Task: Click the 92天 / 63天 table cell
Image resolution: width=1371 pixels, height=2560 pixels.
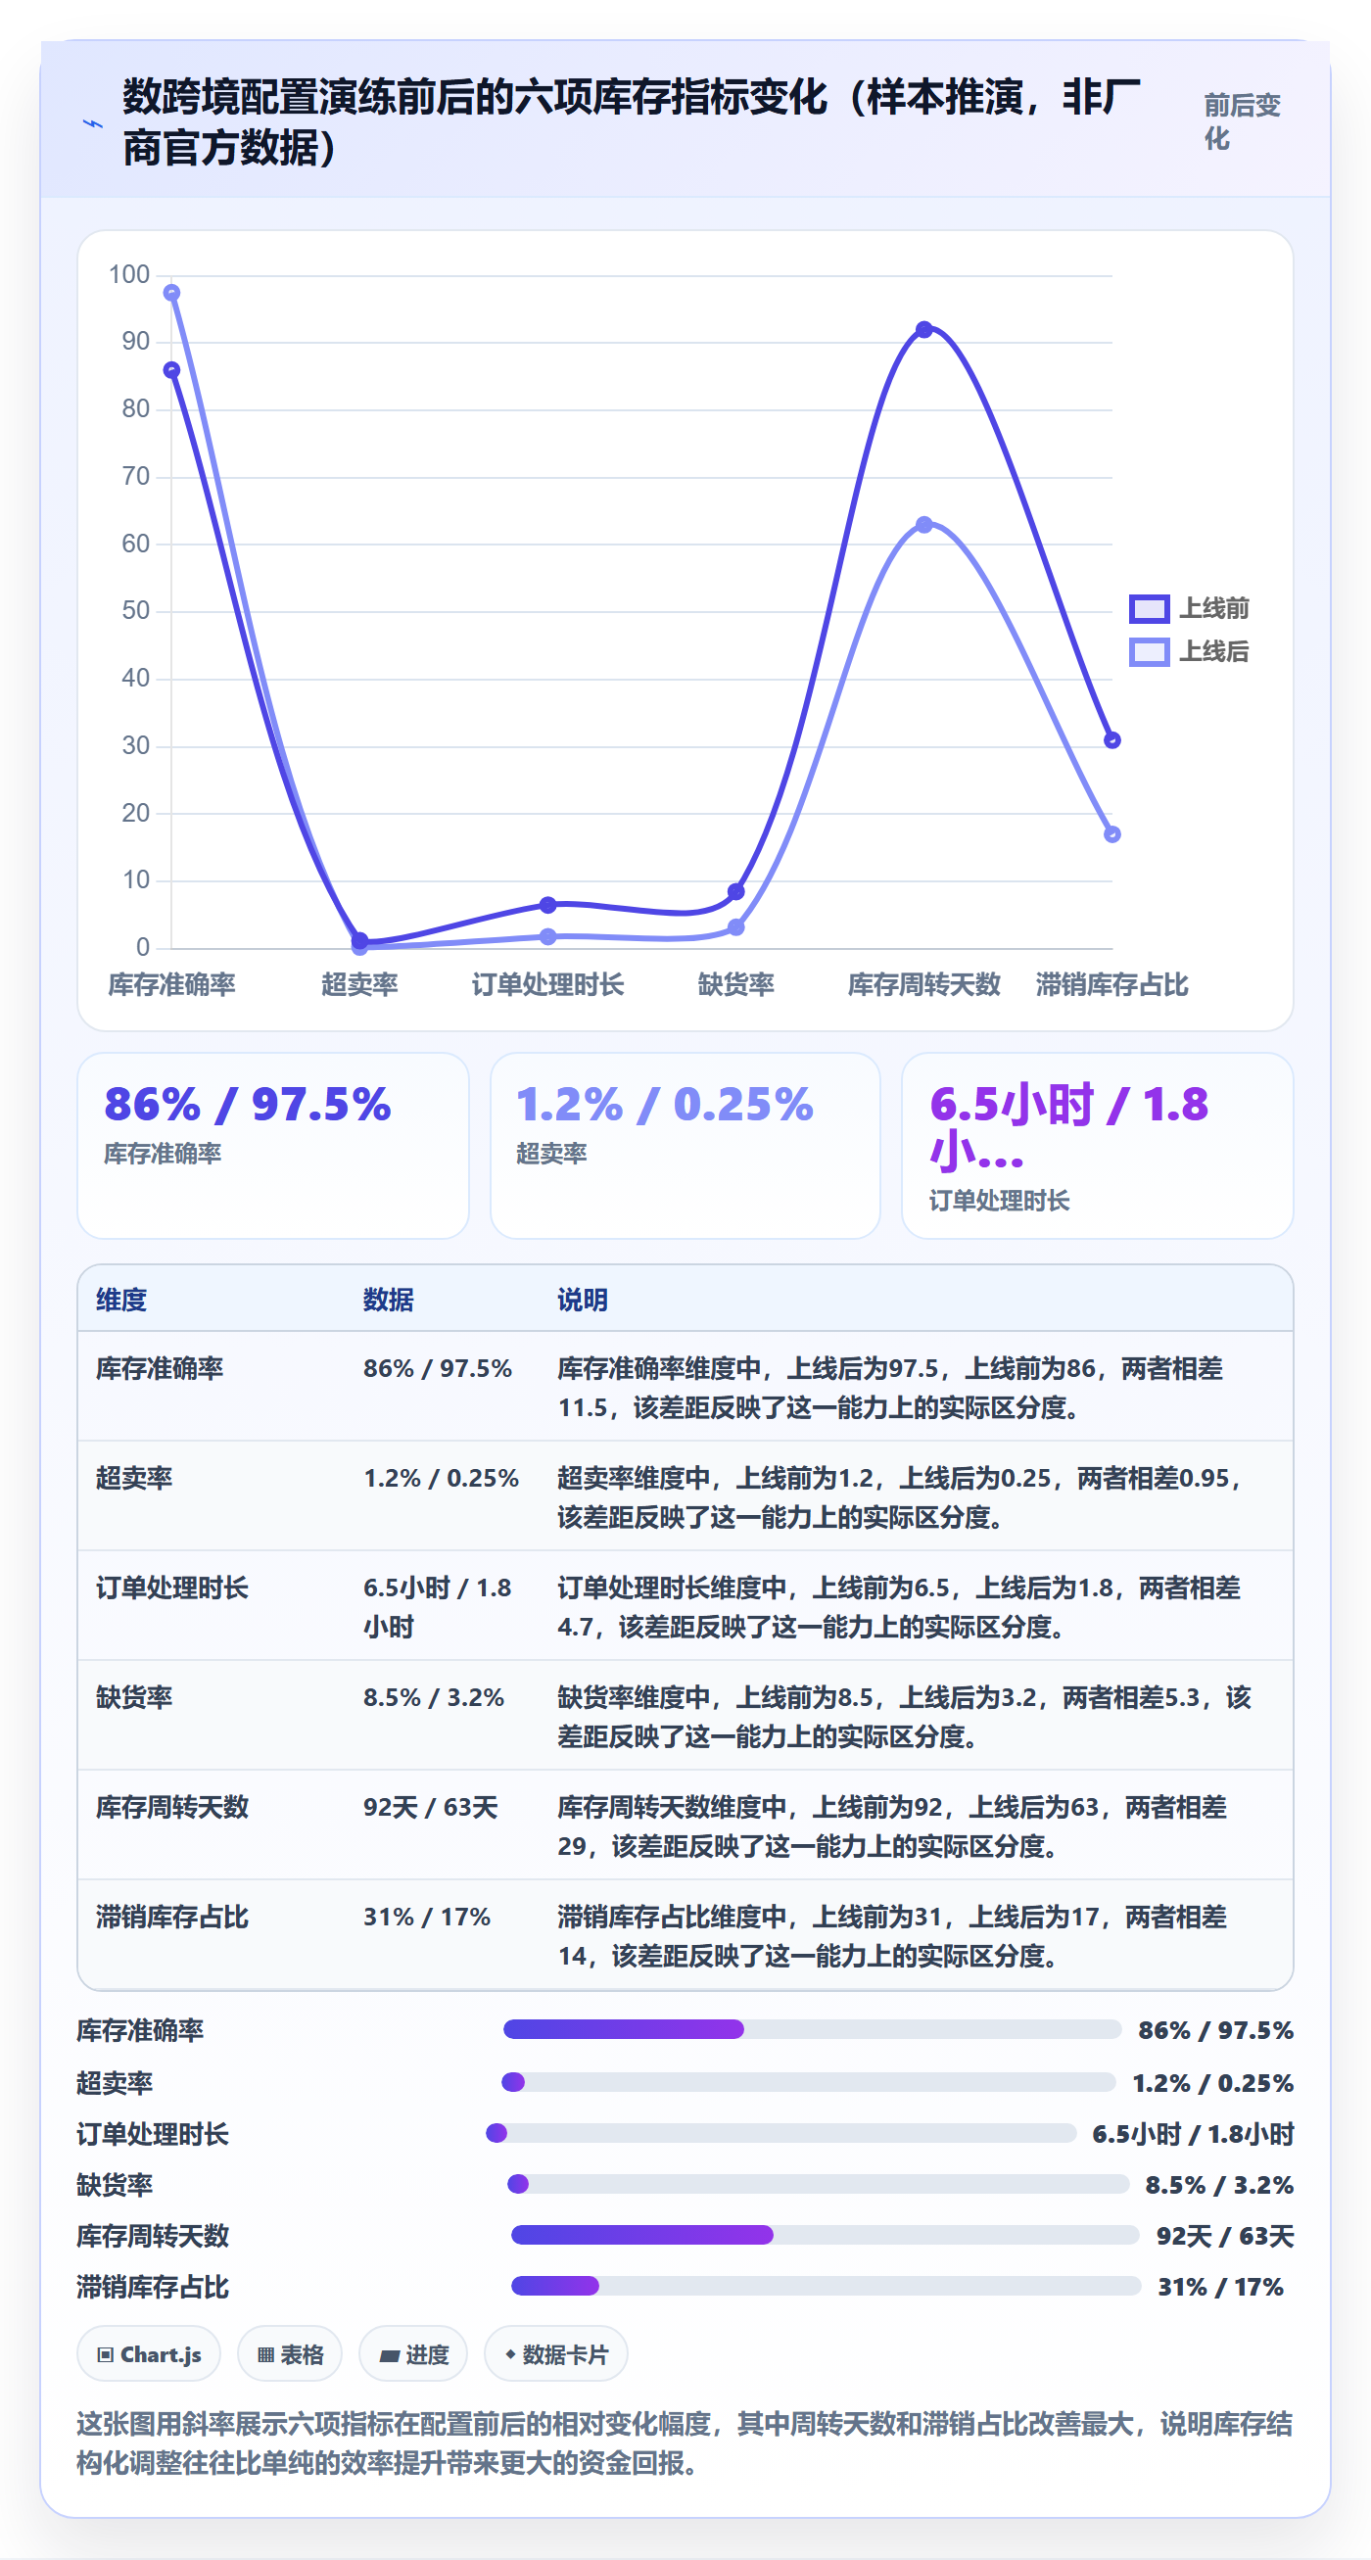Action: click(430, 1807)
